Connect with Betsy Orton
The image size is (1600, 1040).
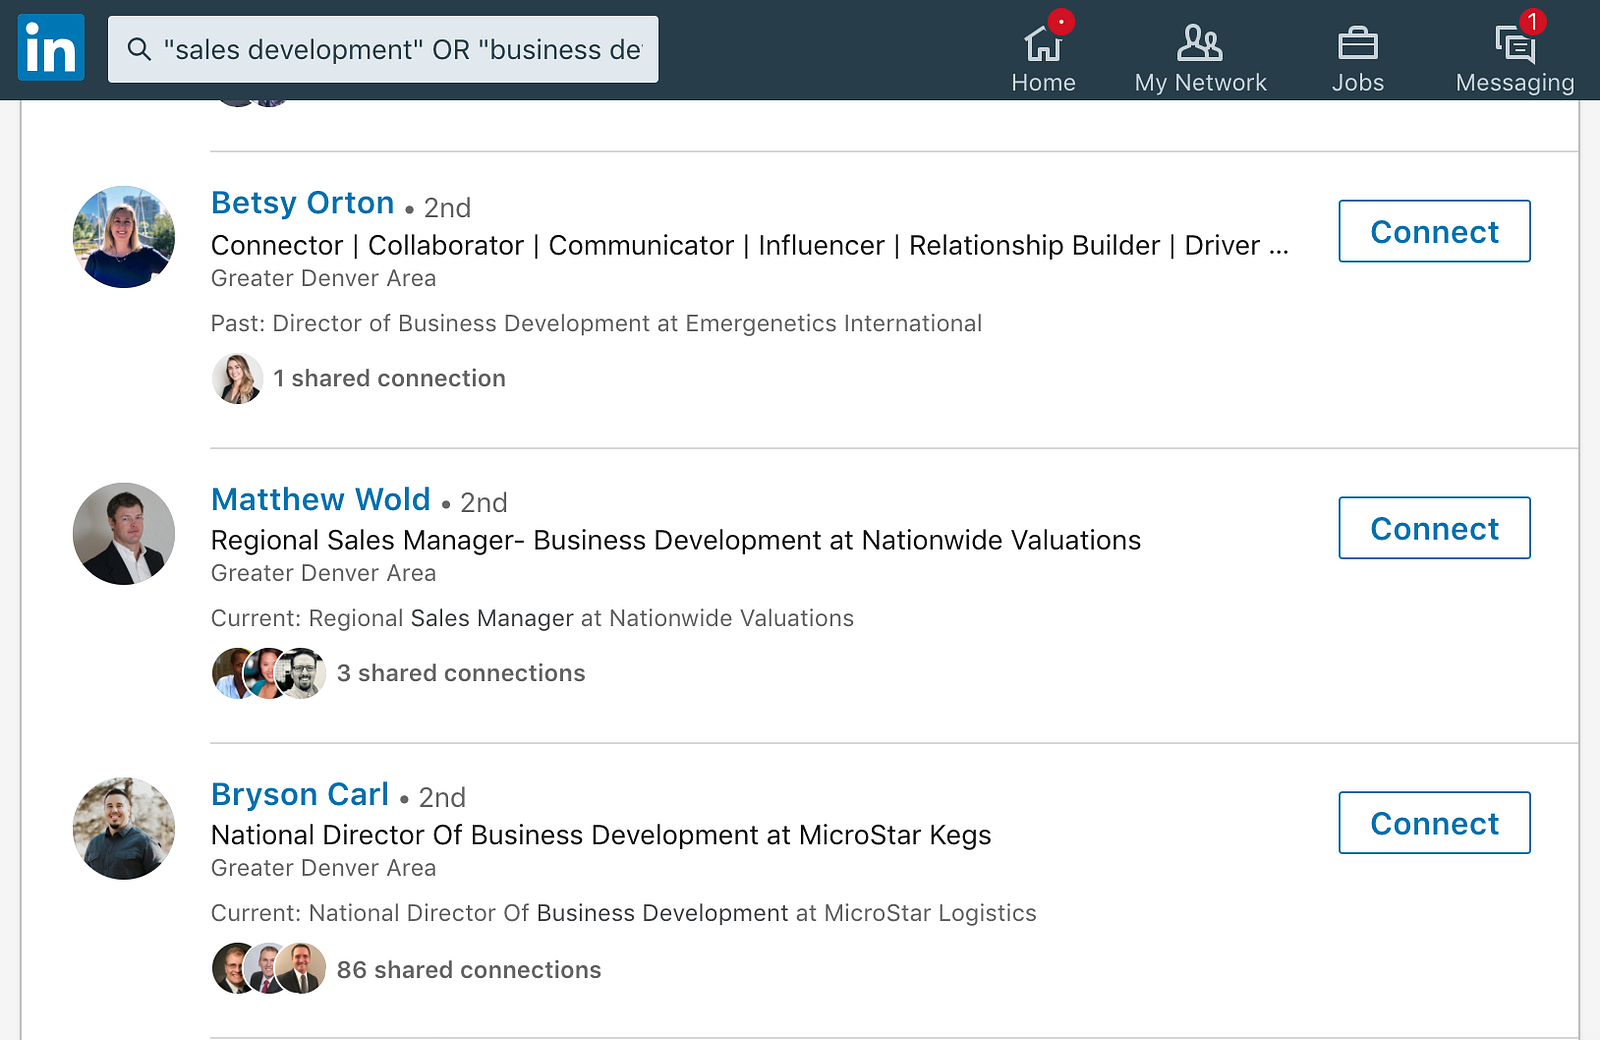(x=1433, y=231)
